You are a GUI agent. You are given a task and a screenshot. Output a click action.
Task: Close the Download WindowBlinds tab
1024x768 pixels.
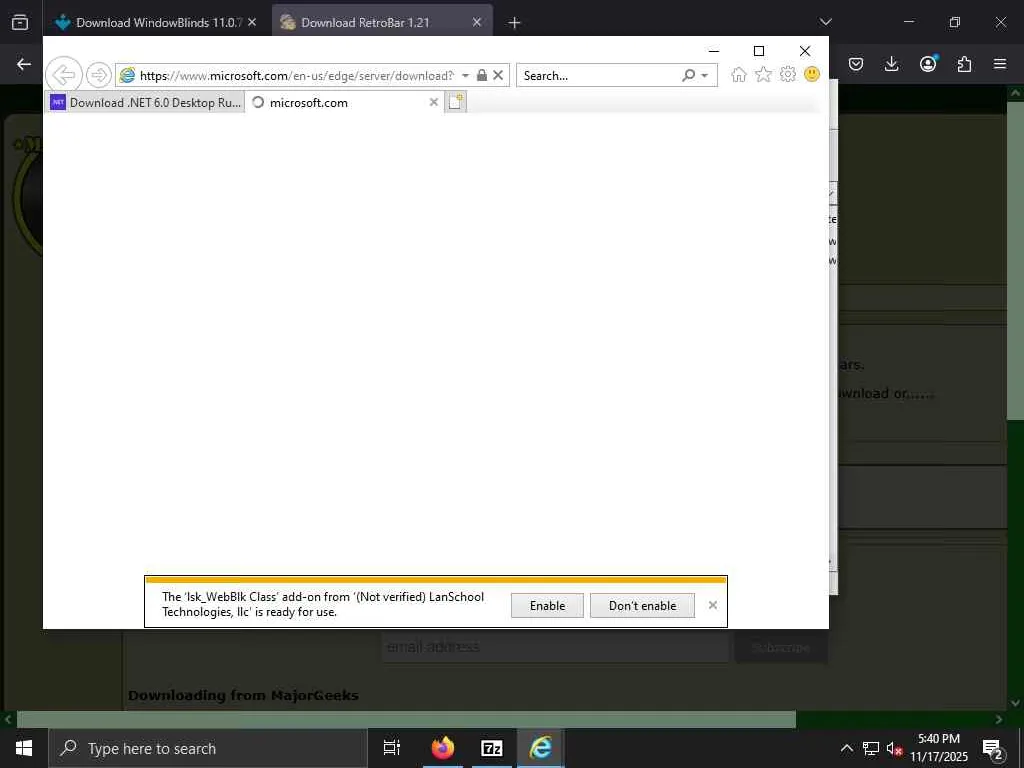(x=252, y=22)
